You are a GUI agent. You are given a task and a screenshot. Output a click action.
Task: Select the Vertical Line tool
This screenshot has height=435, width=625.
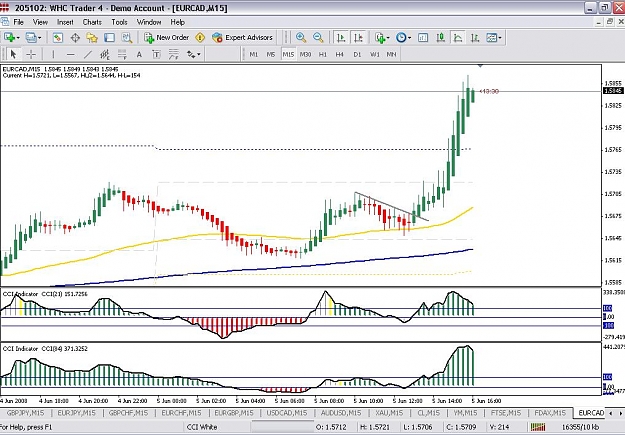[53, 54]
